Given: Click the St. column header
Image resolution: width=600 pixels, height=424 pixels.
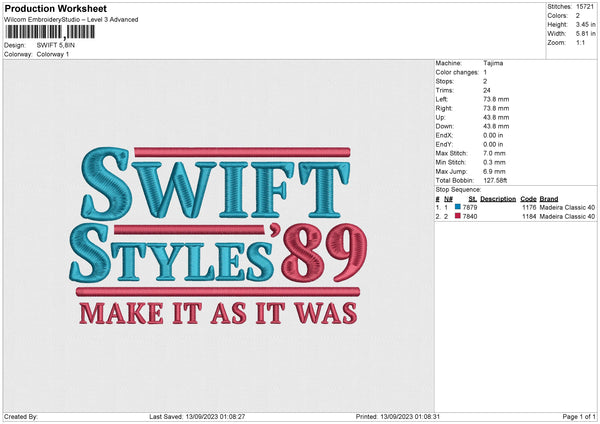Looking at the screenshot, I should pyautogui.click(x=472, y=198).
